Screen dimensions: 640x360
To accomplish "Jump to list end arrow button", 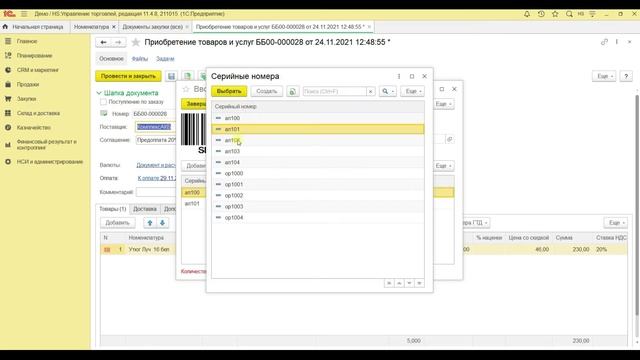I will 419,283.
